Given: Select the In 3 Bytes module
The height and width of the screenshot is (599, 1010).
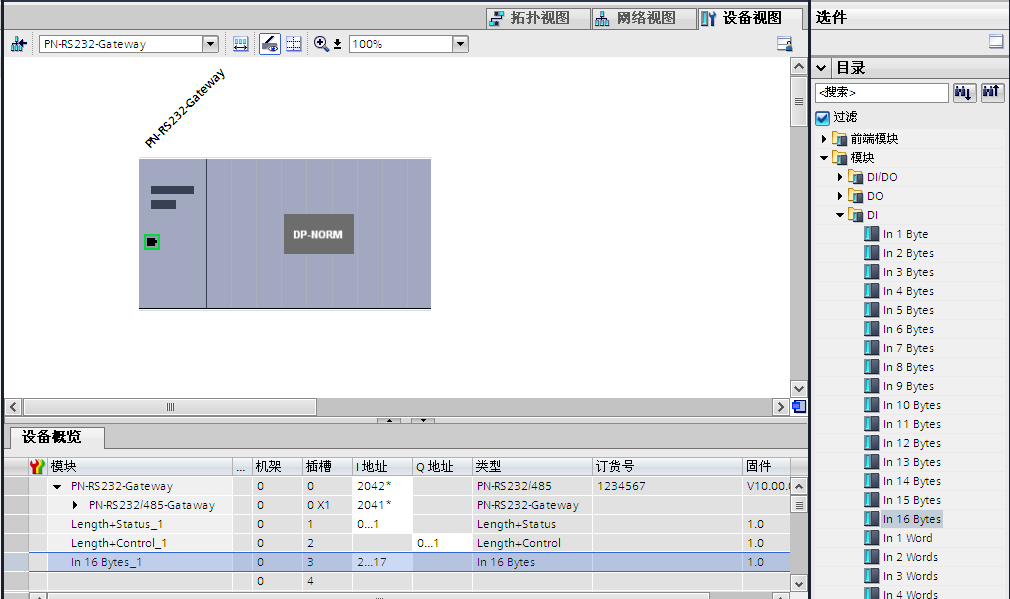Looking at the screenshot, I should click(x=908, y=272).
